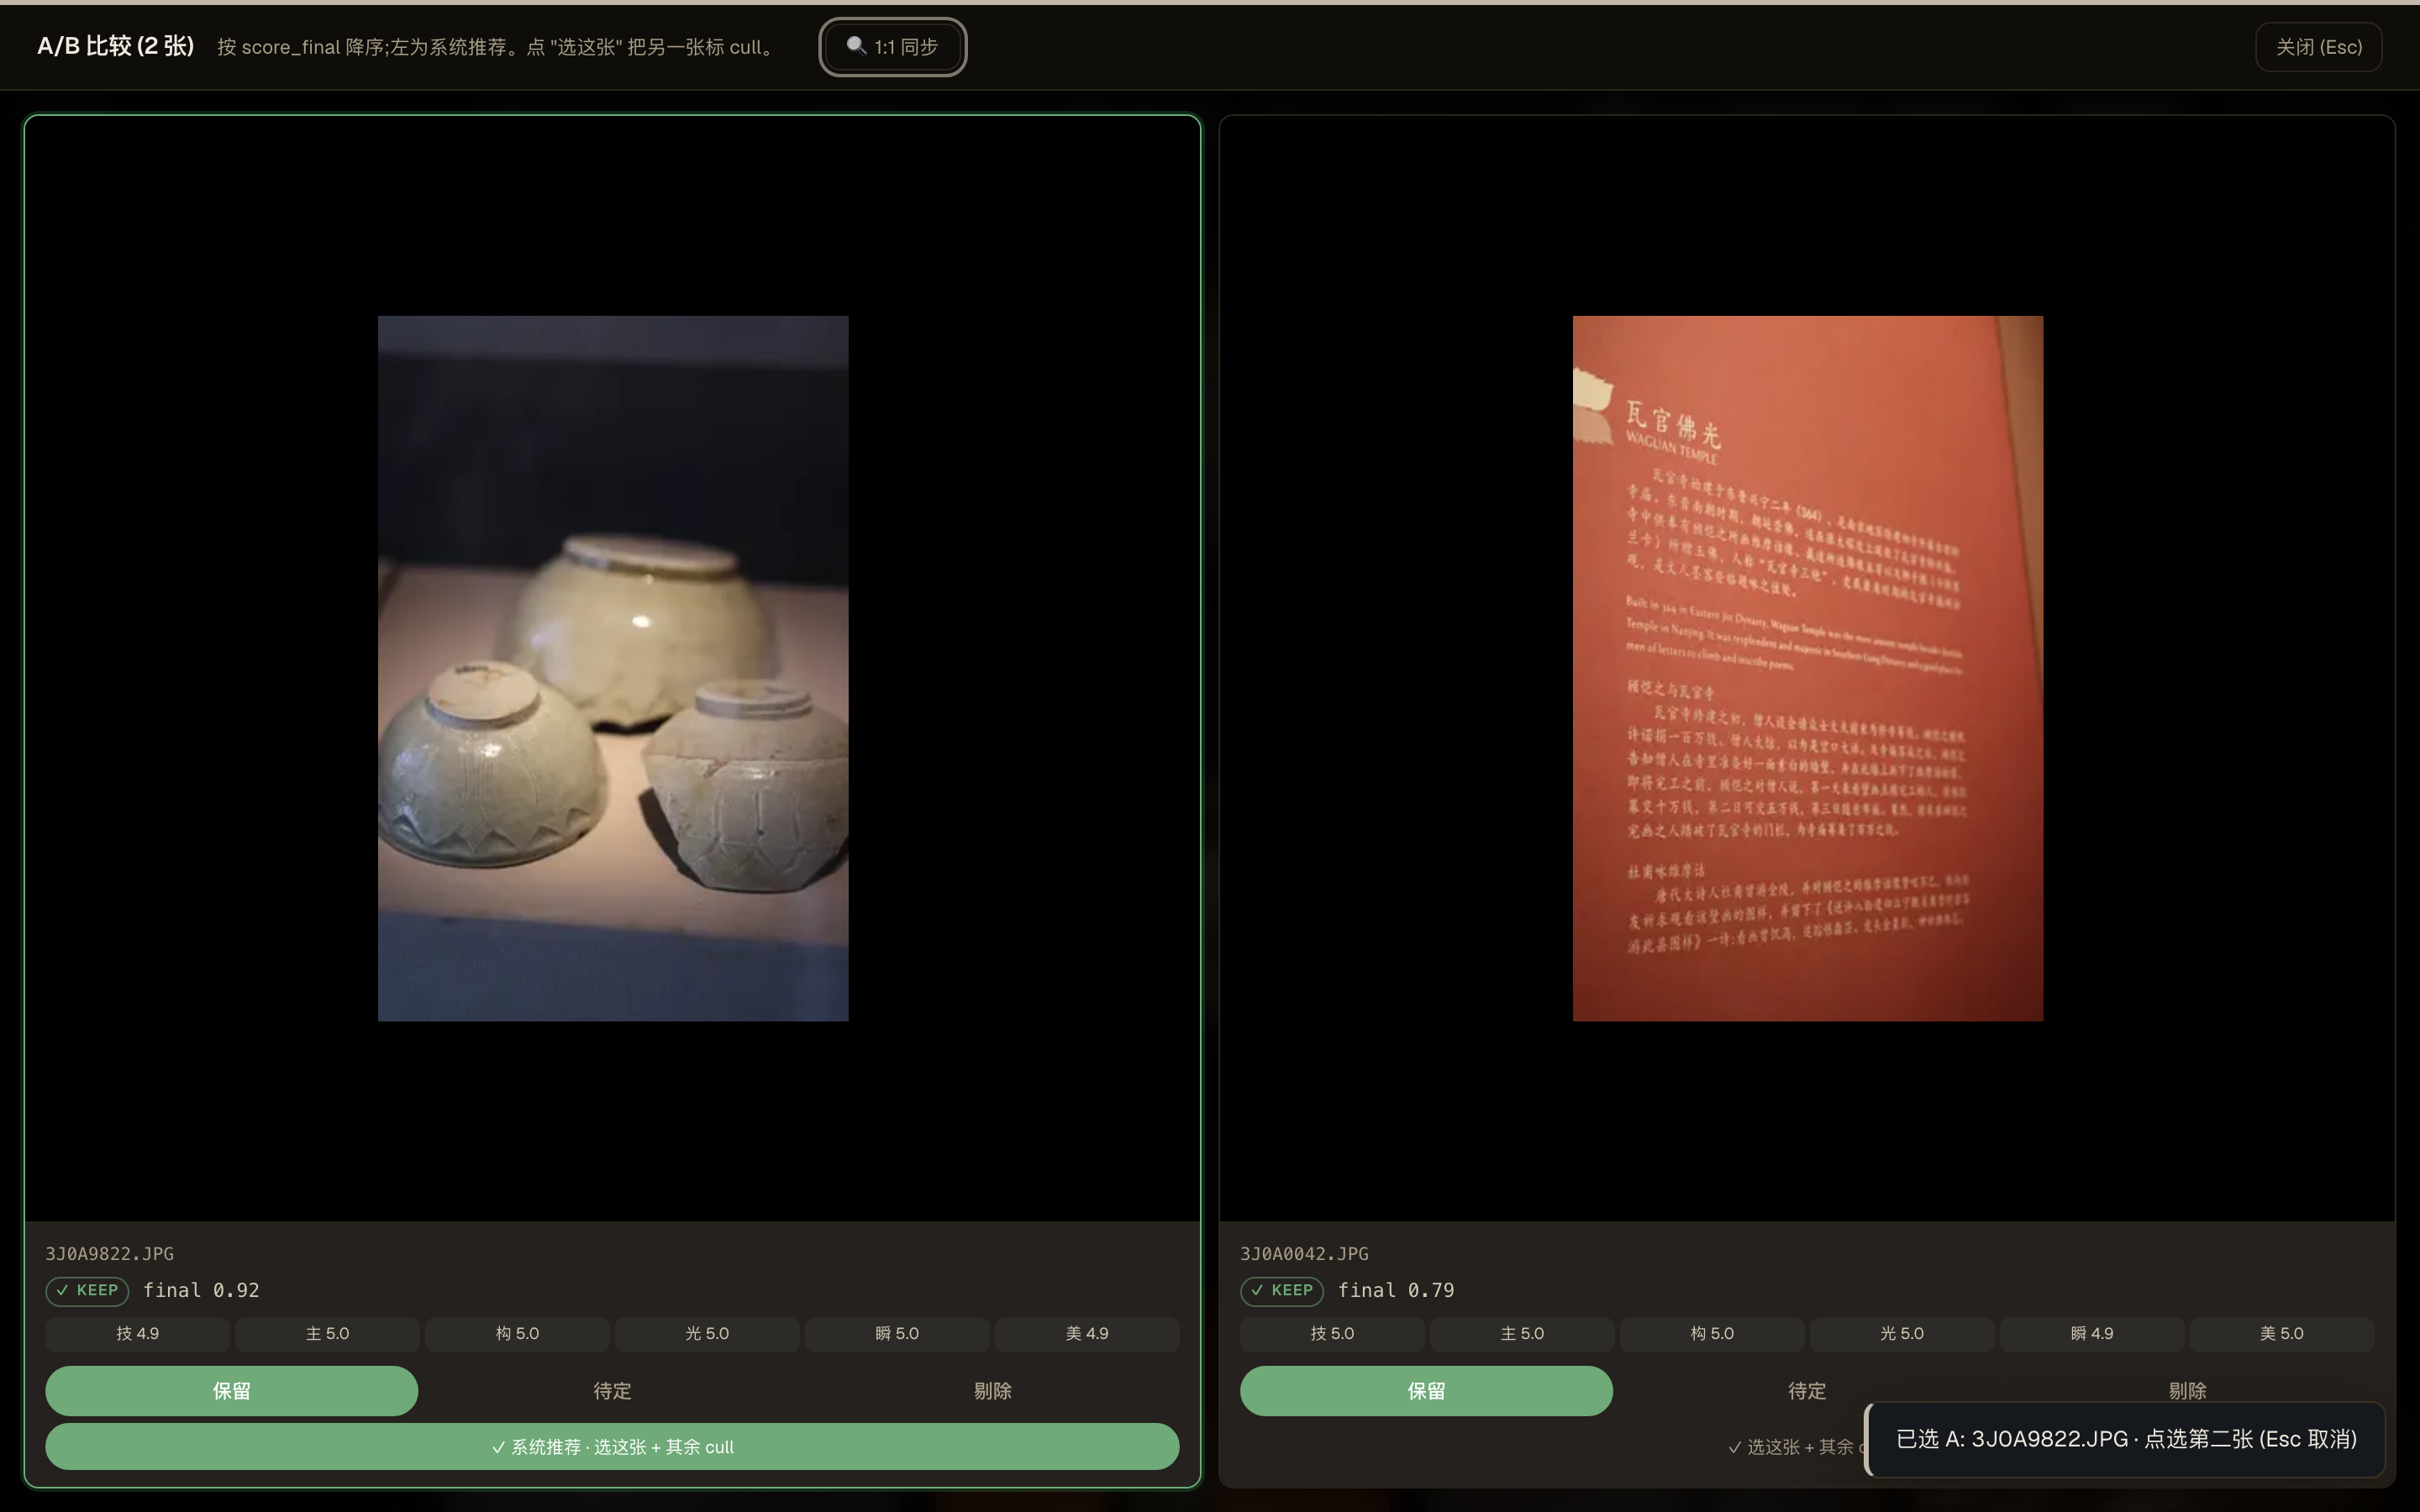Select the 瞬 4.9 score chip of 3J0A0042
Viewport: 2420px width, 1512px height.
[2092, 1333]
